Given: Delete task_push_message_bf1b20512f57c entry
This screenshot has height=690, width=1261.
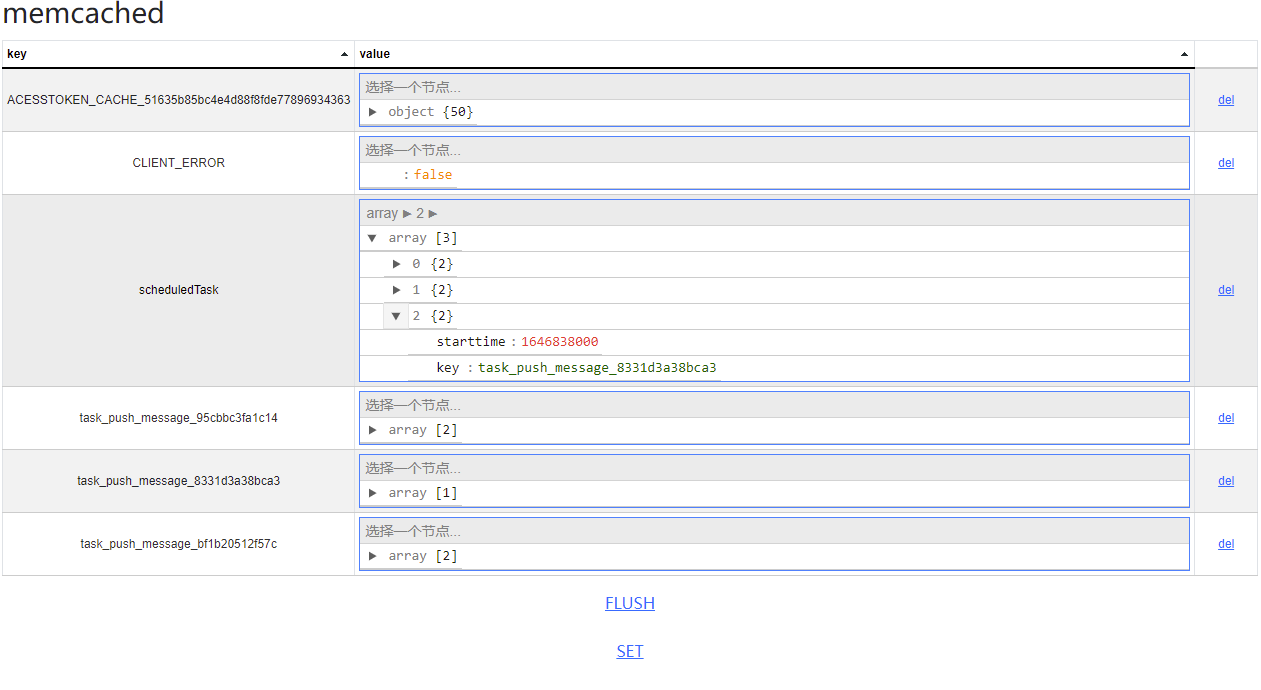Looking at the screenshot, I should [x=1226, y=544].
